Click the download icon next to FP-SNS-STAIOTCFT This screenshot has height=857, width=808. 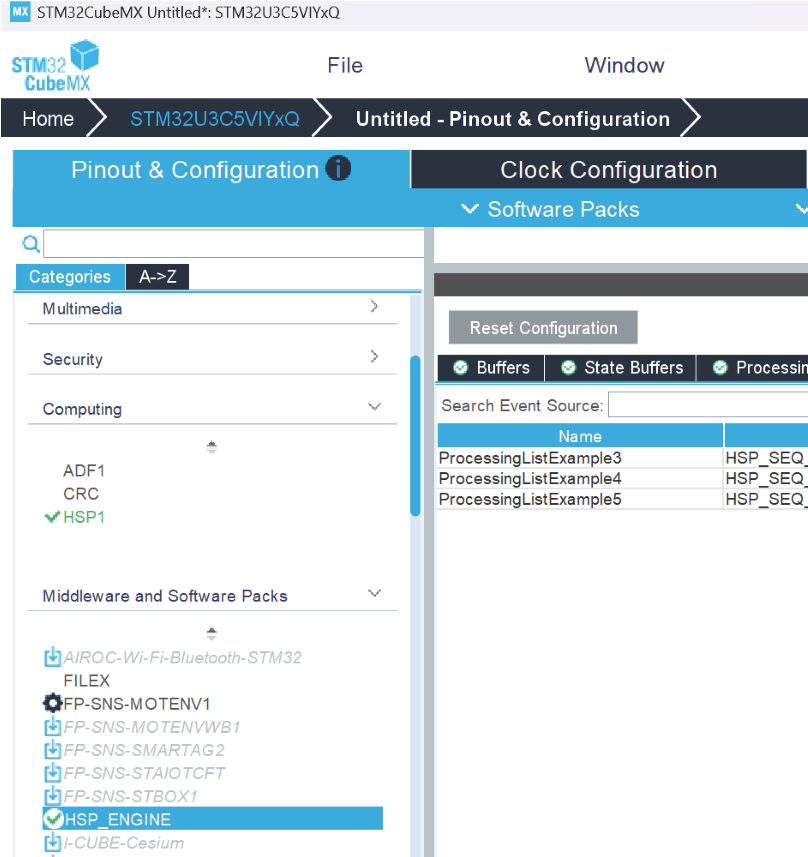click(52, 773)
